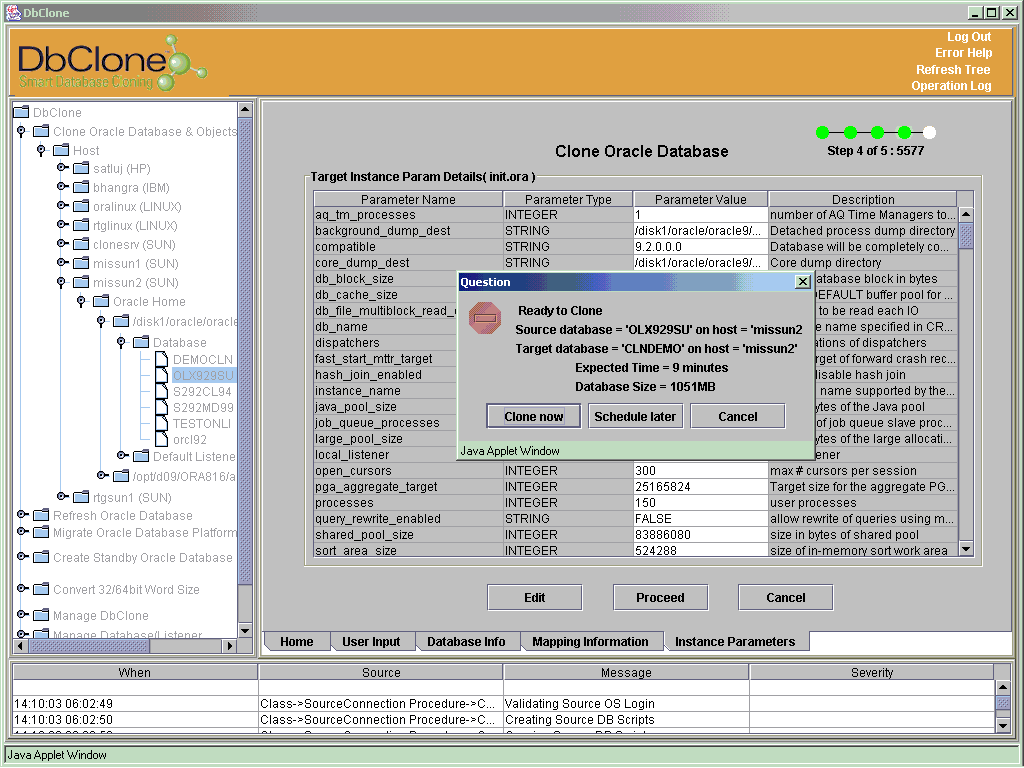Close the Question dialog with X

click(803, 281)
